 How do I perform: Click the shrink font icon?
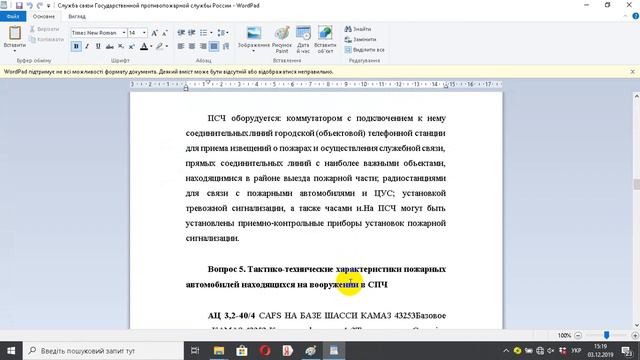(164, 33)
